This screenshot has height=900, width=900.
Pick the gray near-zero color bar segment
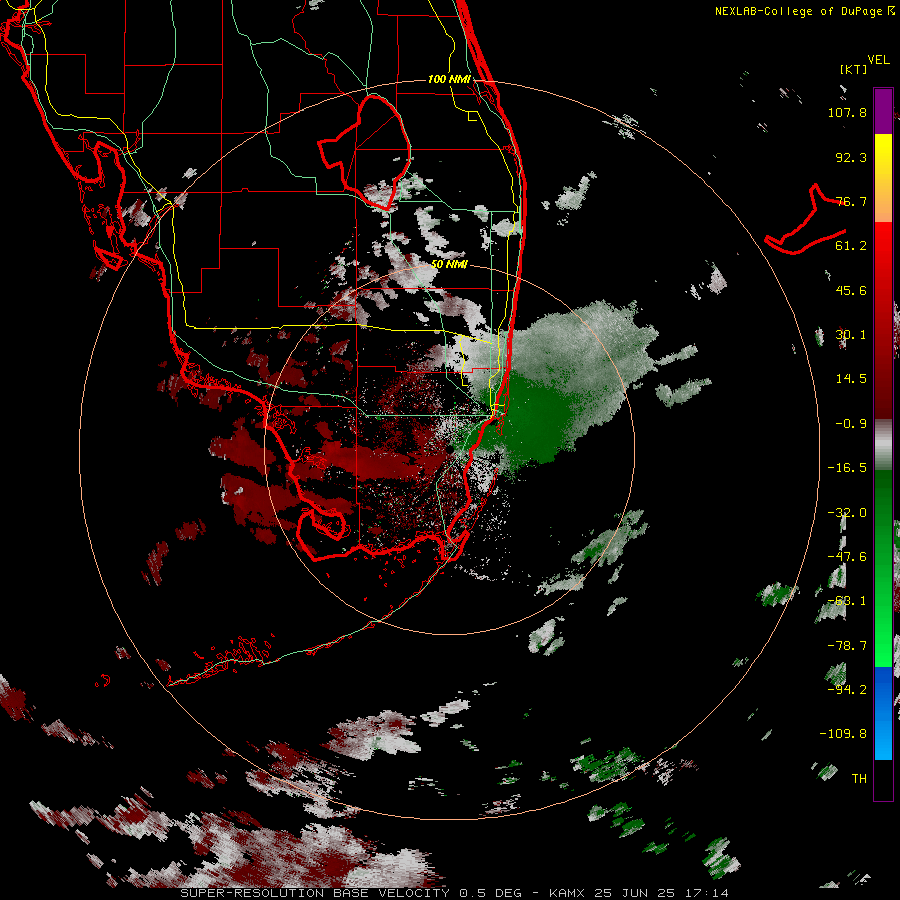pos(883,445)
